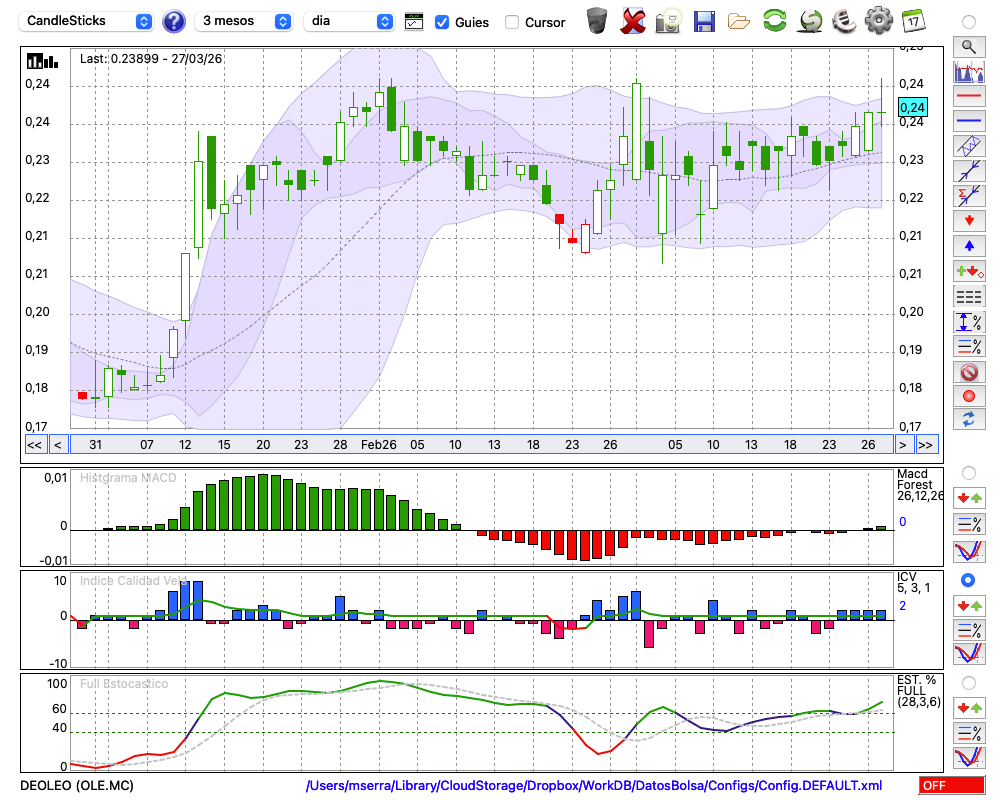Click the date timeline scroll bar
1000x800 pixels.
(480, 444)
